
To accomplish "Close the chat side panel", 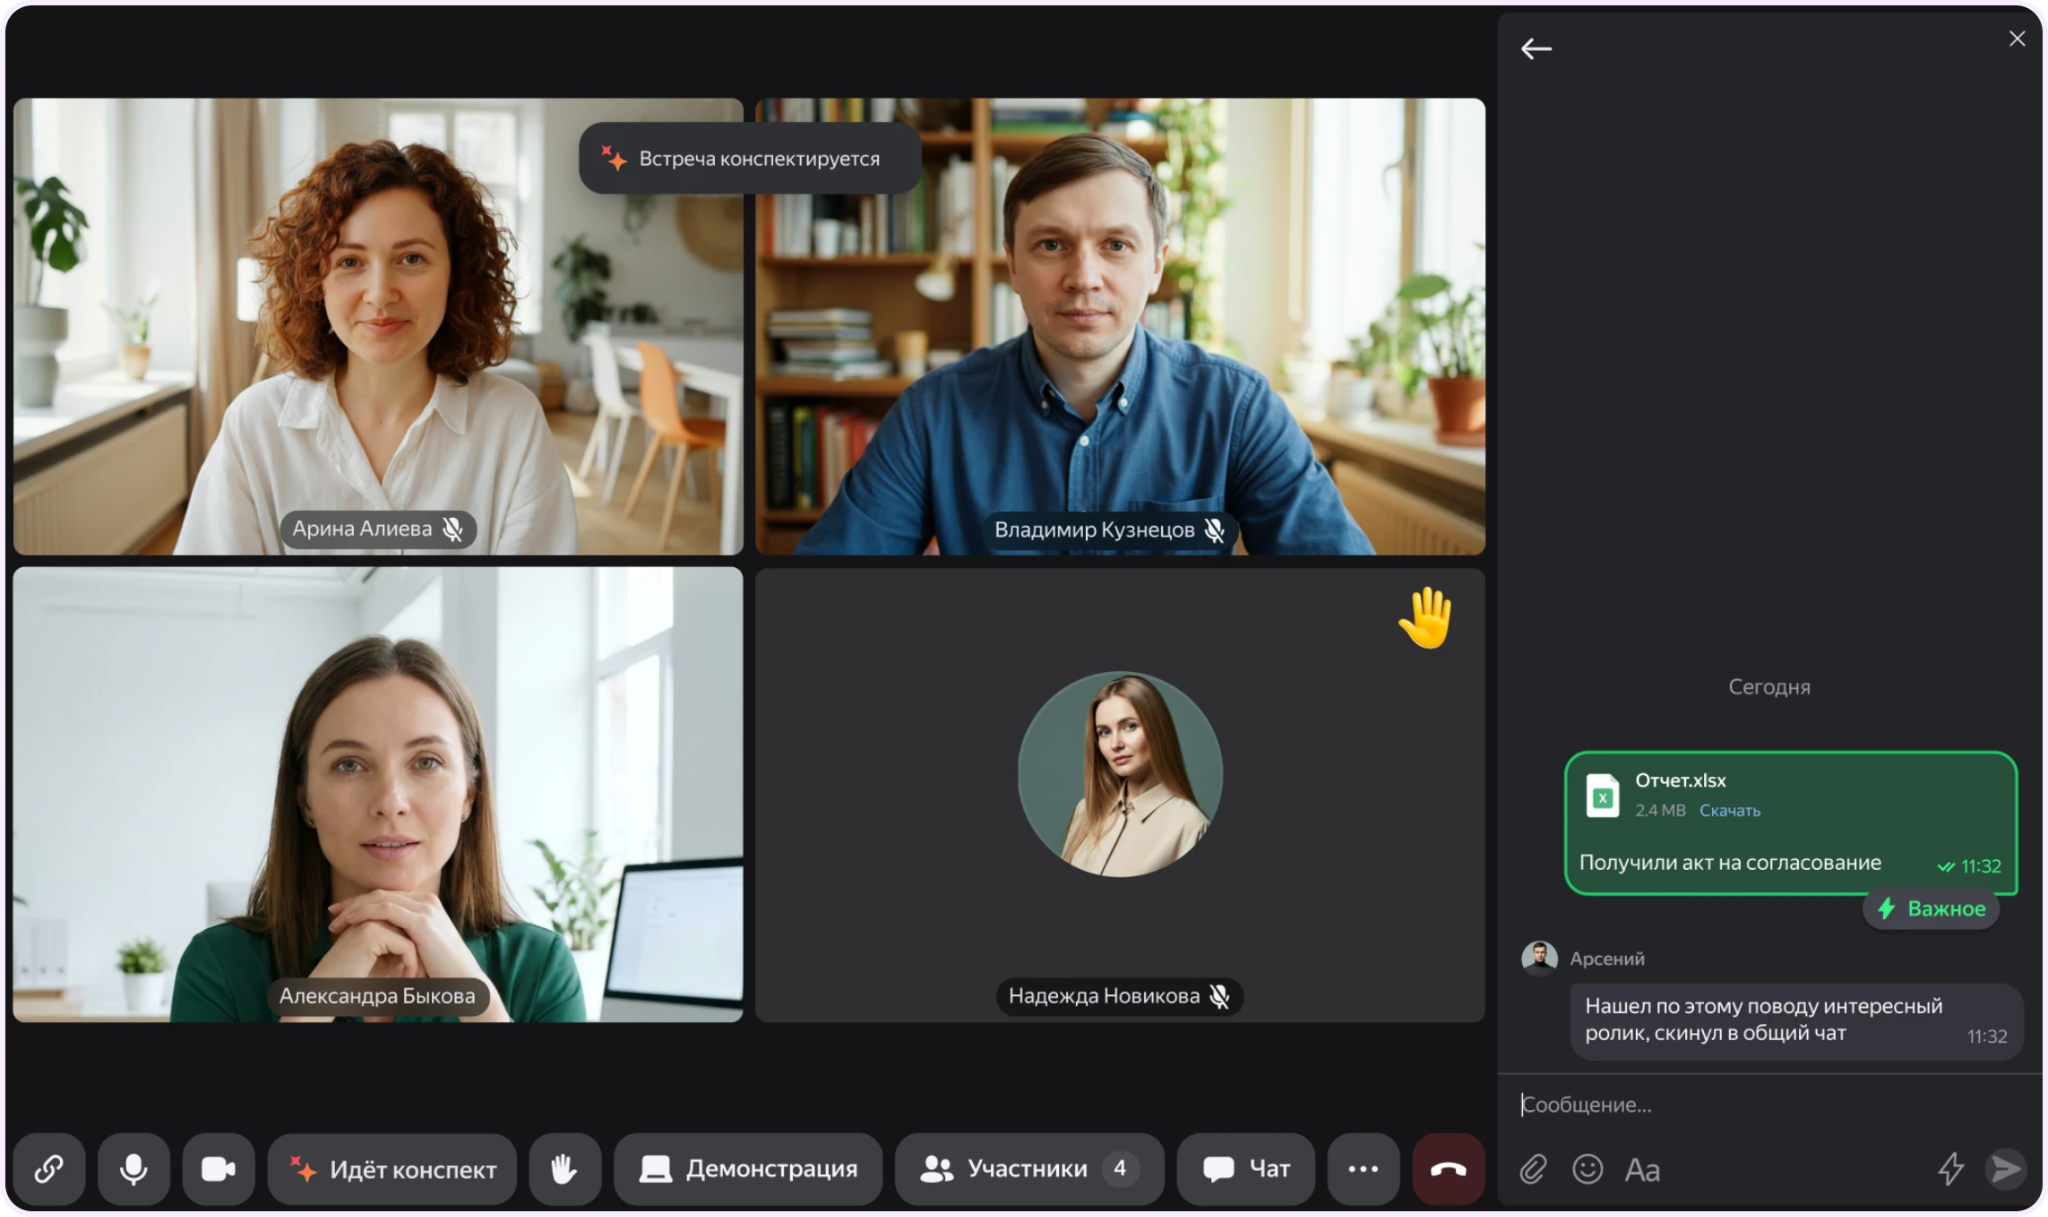I will 2017,38.
